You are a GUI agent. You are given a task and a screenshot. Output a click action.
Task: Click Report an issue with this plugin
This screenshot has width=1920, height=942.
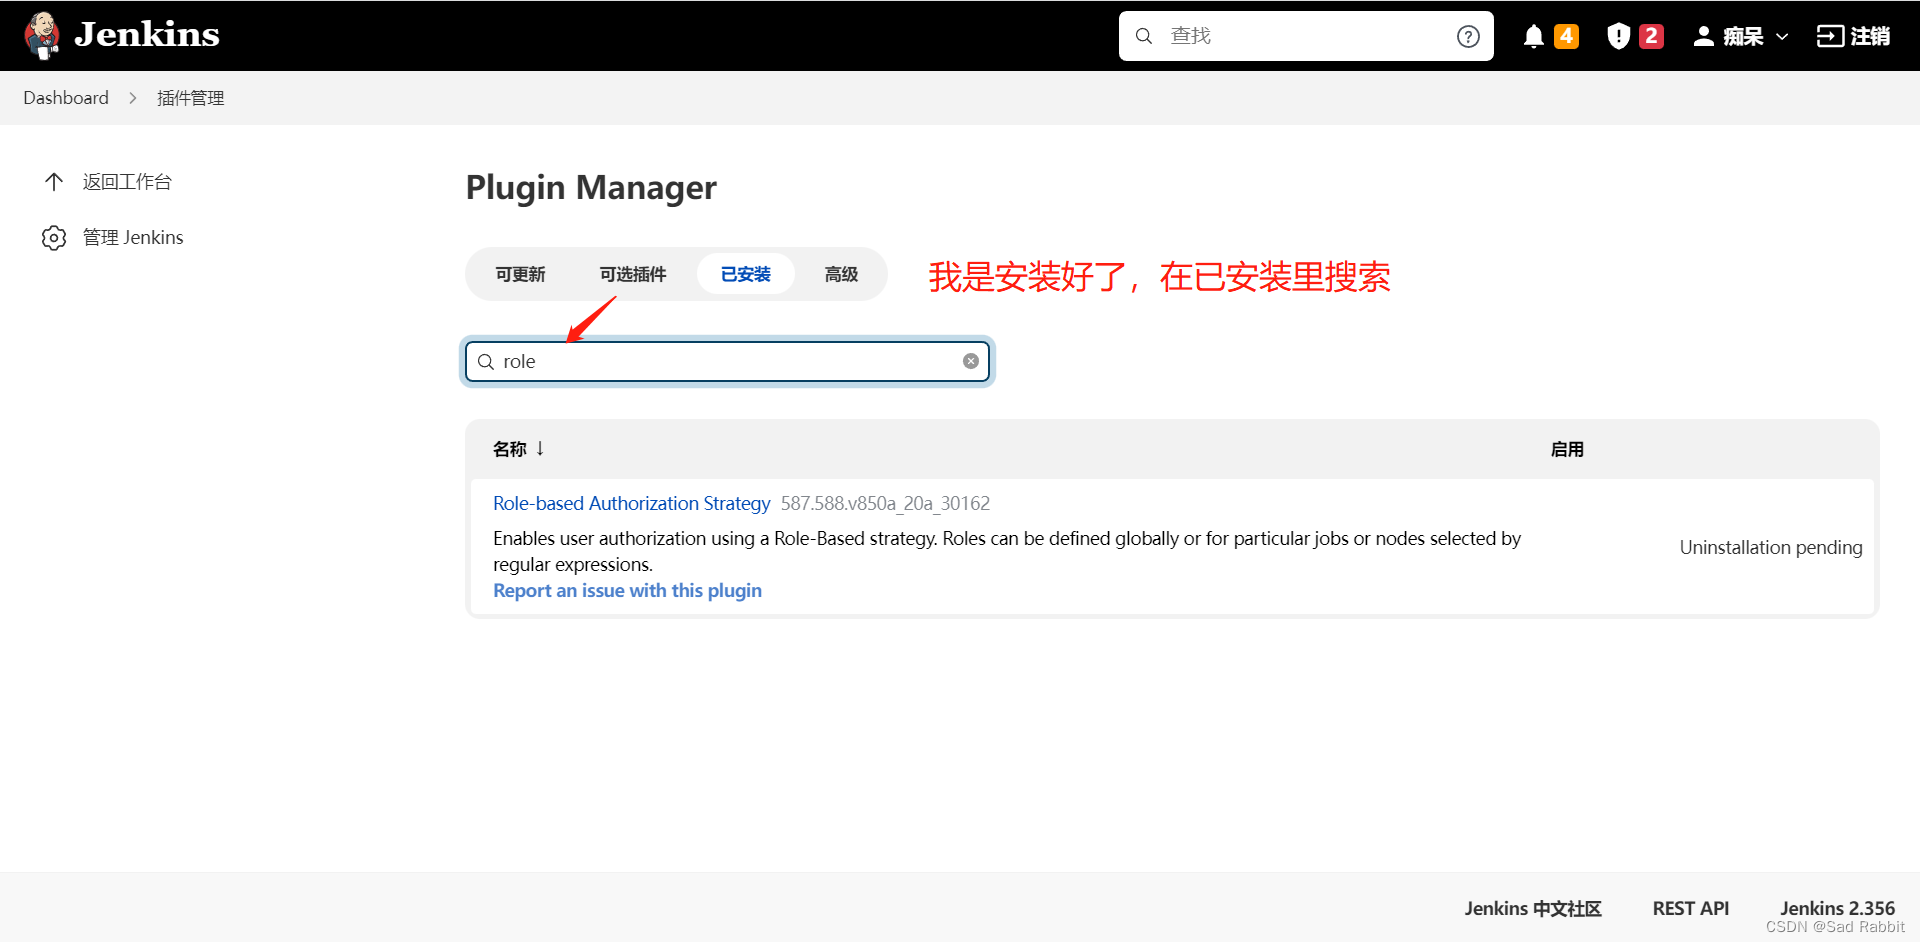click(627, 590)
